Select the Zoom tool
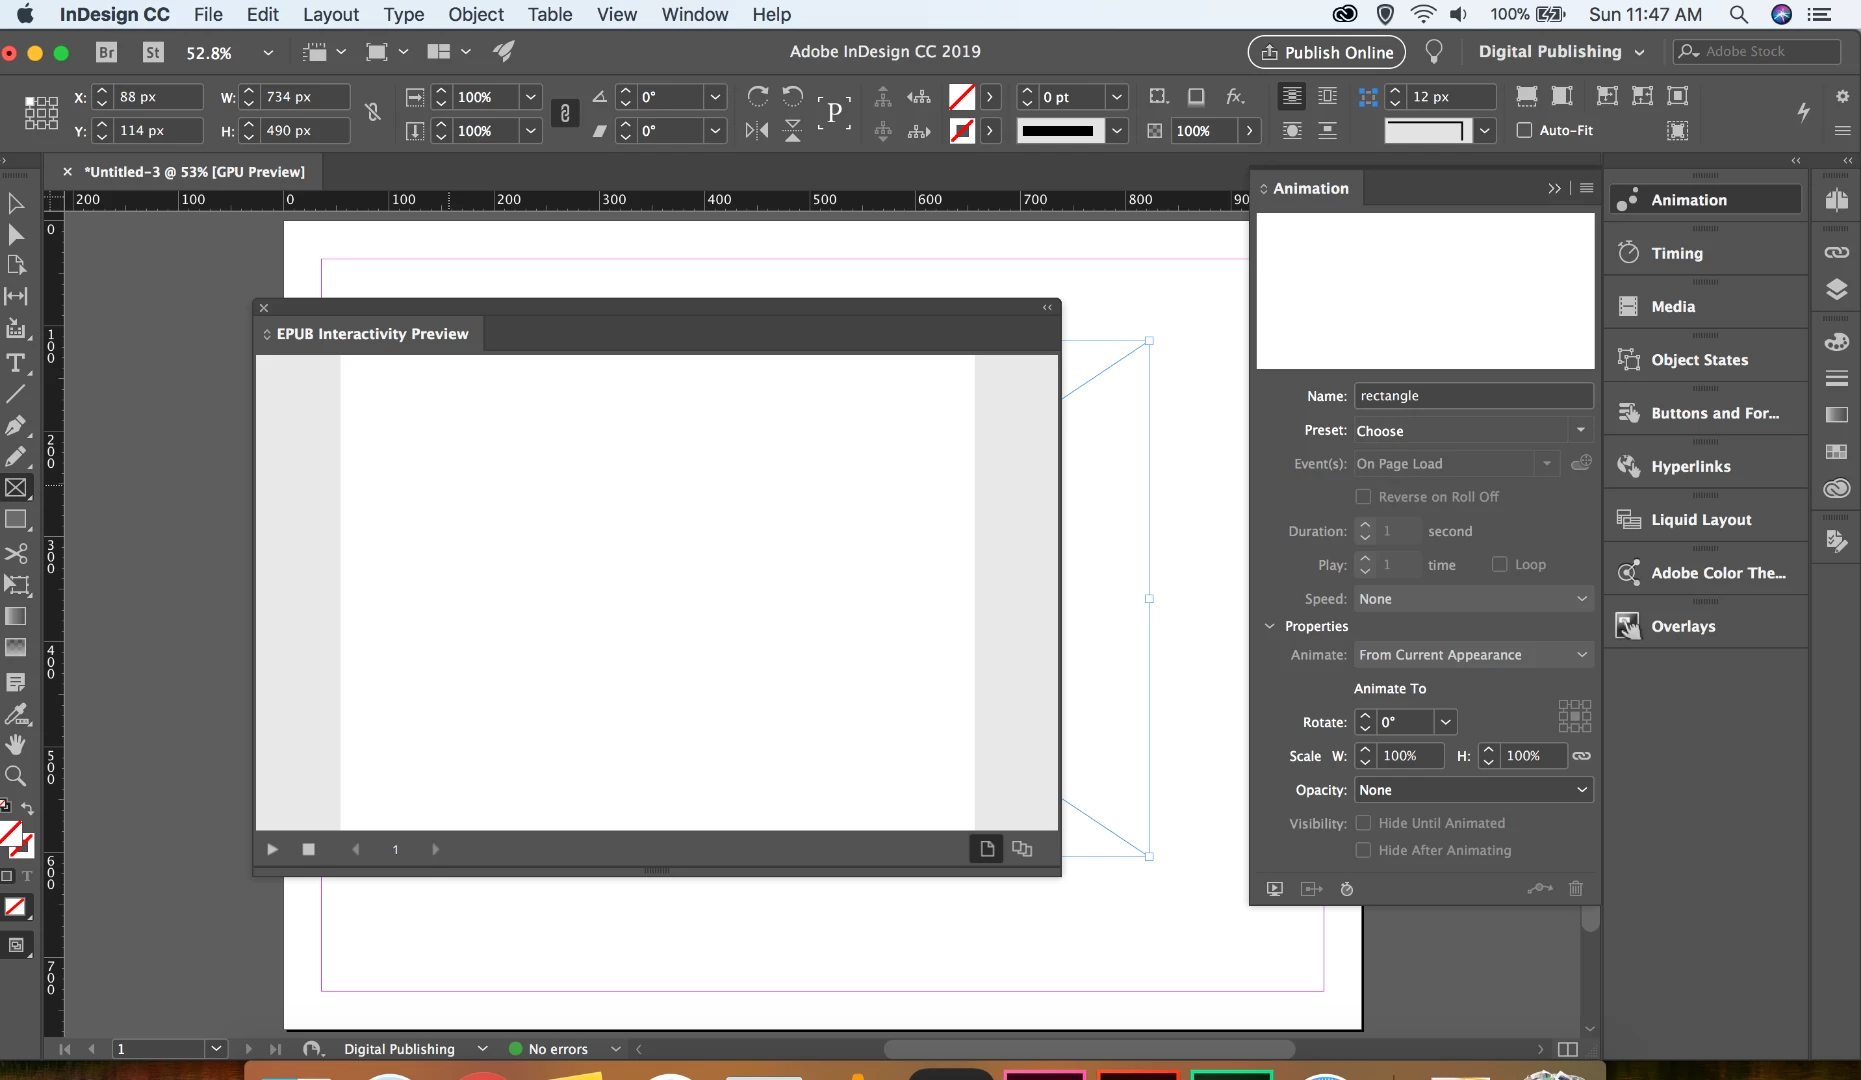This screenshot has width=1861, height=1080. pyautogui.click(x=16, y=776)
